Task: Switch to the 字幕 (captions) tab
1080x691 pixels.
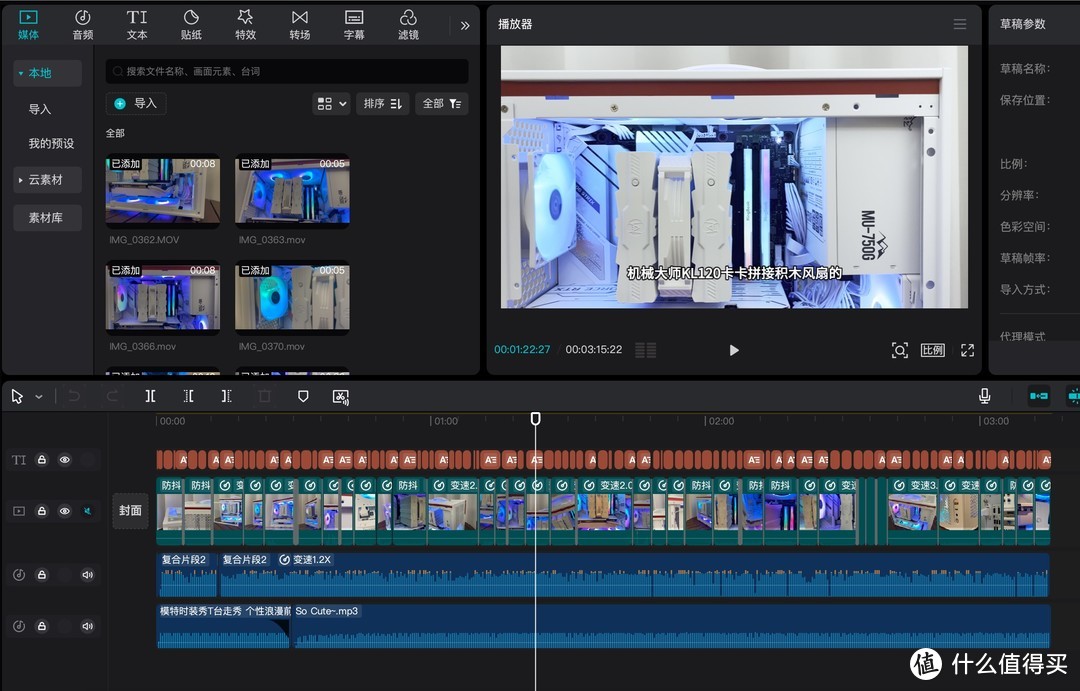Action: click(354, 24)
